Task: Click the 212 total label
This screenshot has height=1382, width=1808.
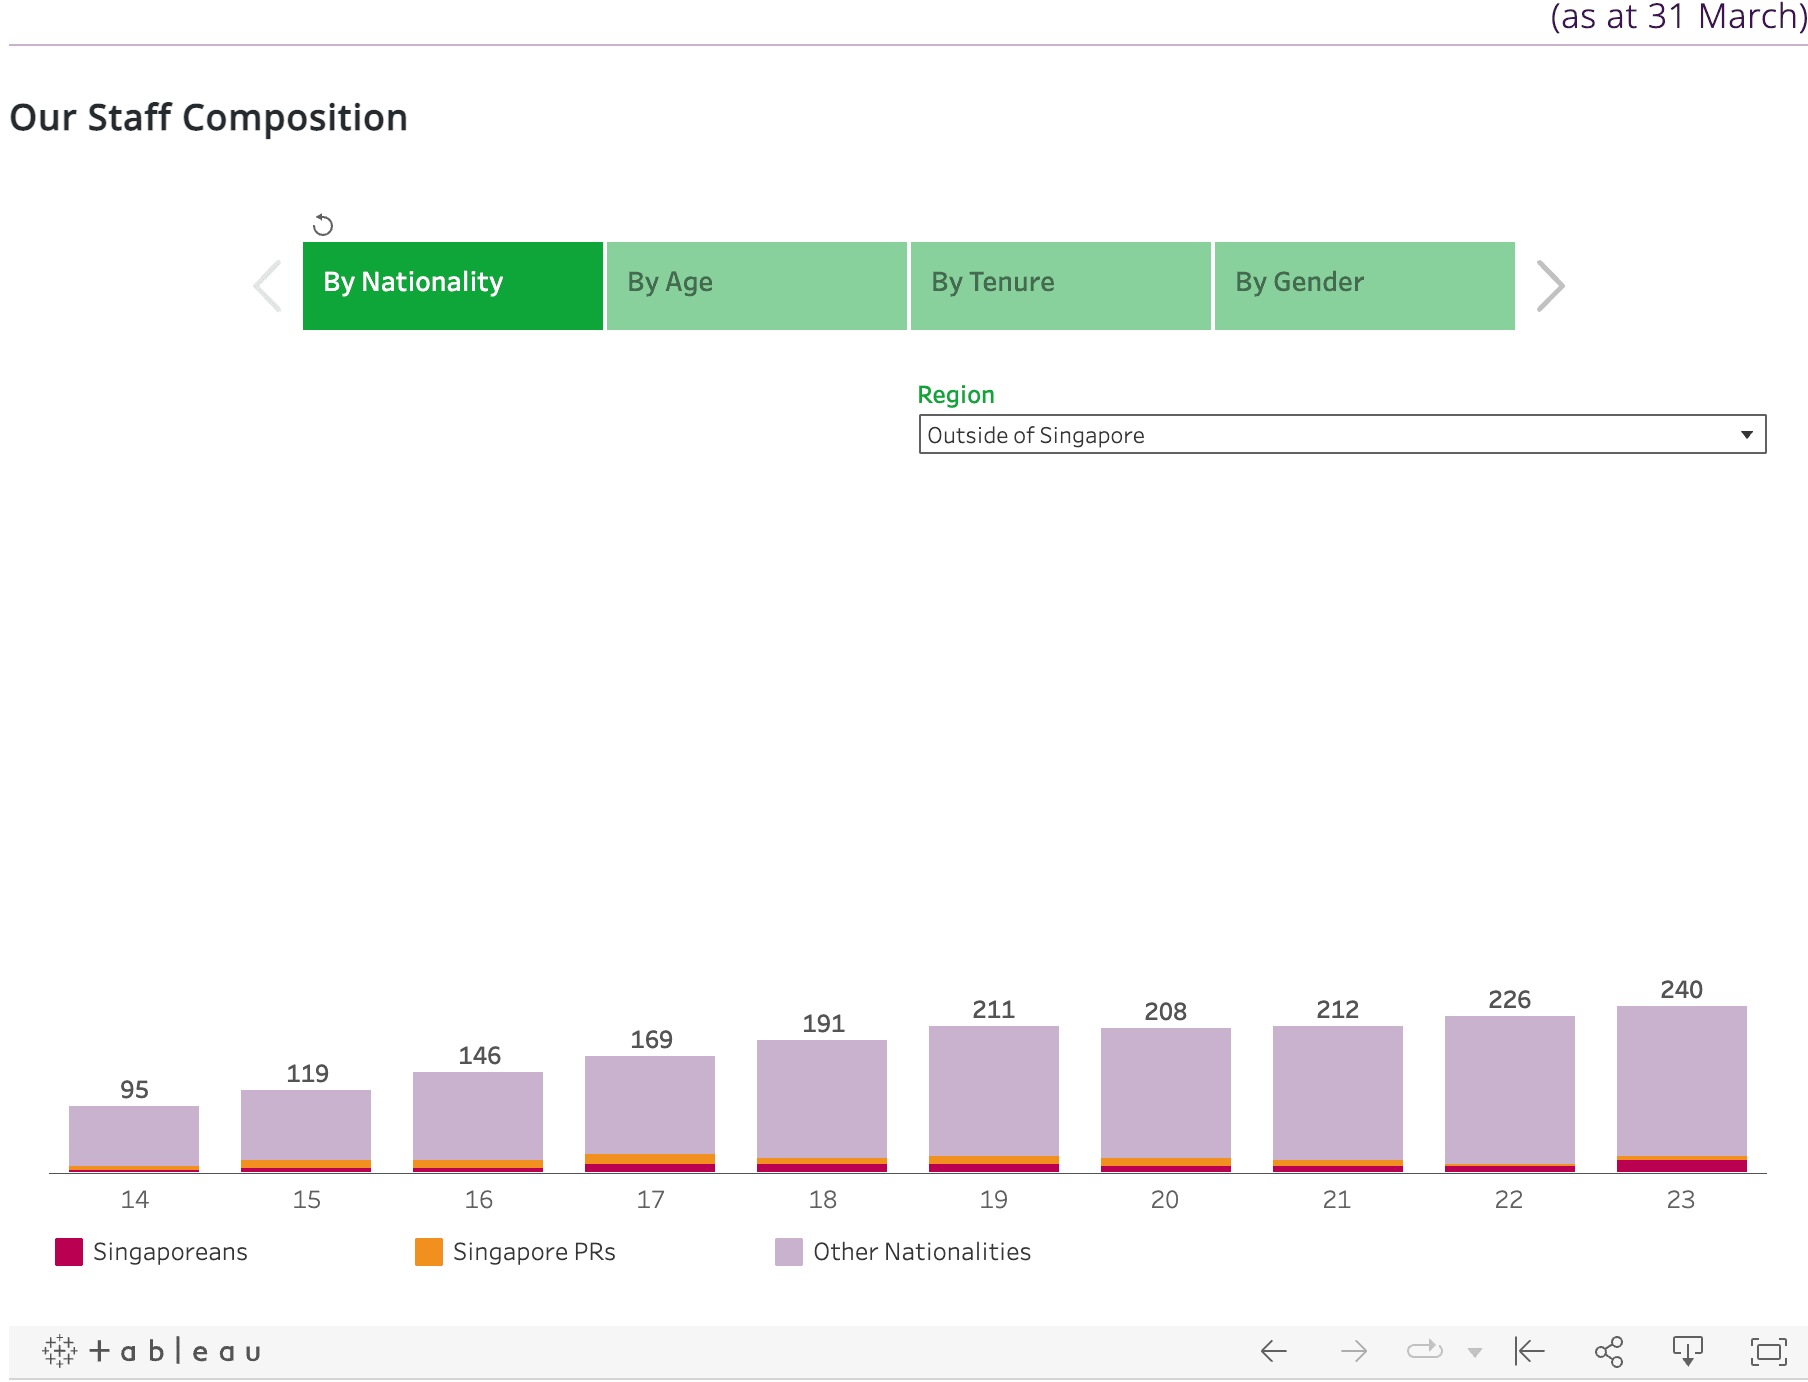Action: click(x=1338, y=1010)
